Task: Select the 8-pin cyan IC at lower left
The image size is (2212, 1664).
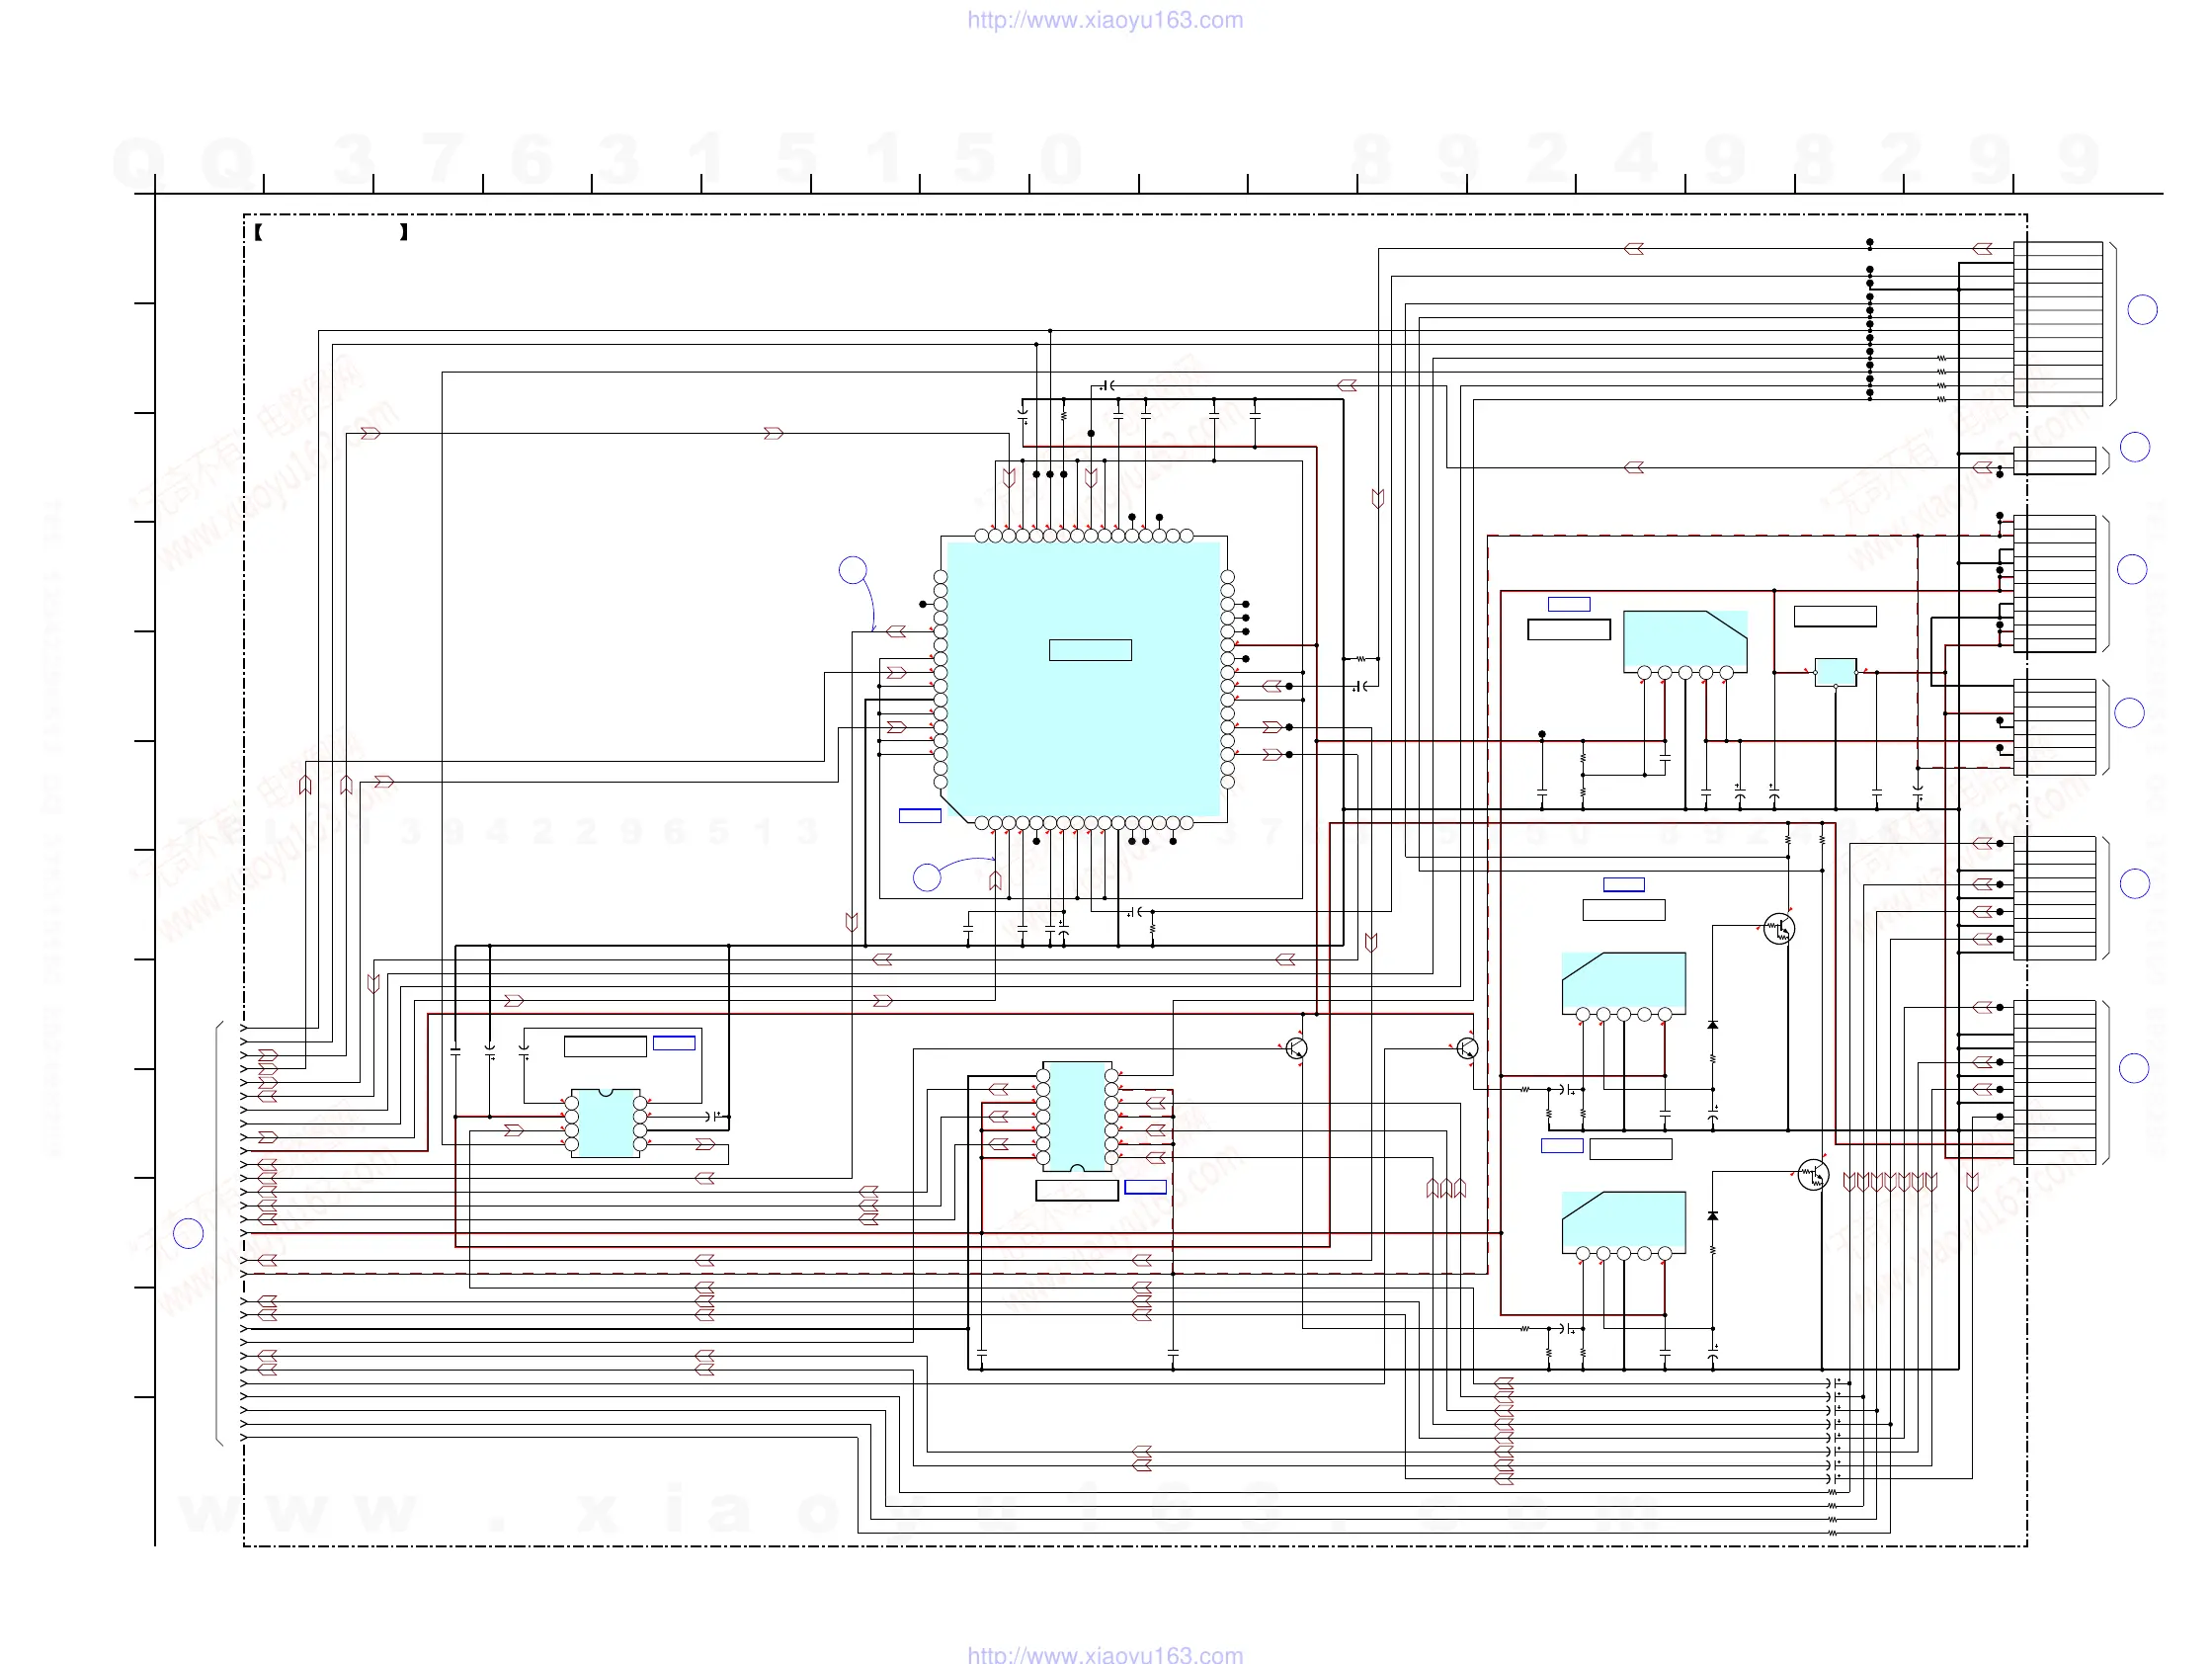Action: click(605, 1124)
